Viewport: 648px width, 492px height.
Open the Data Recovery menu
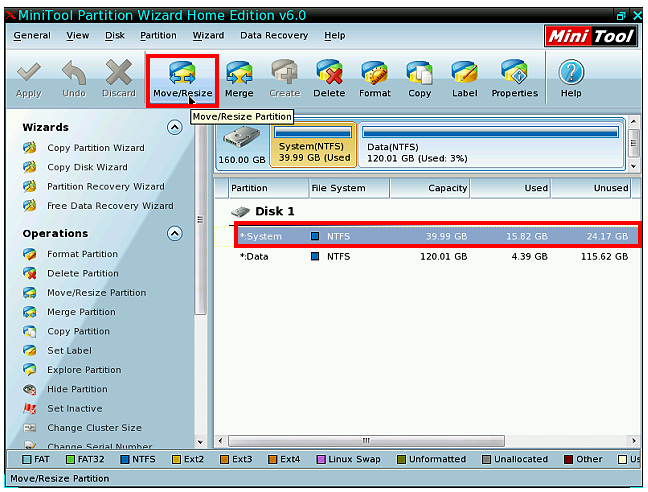[x=274, y=36]
